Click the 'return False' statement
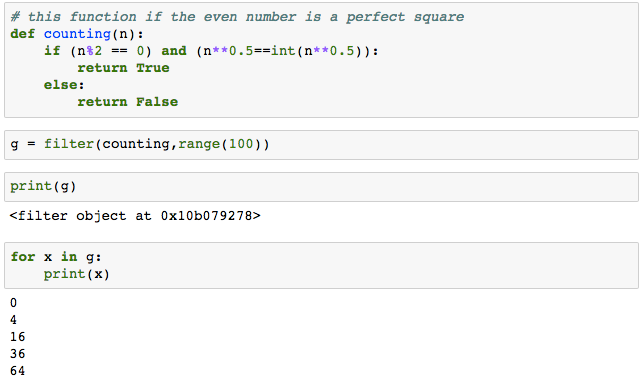Screen dimensions: 642x380 click(128, 102)
